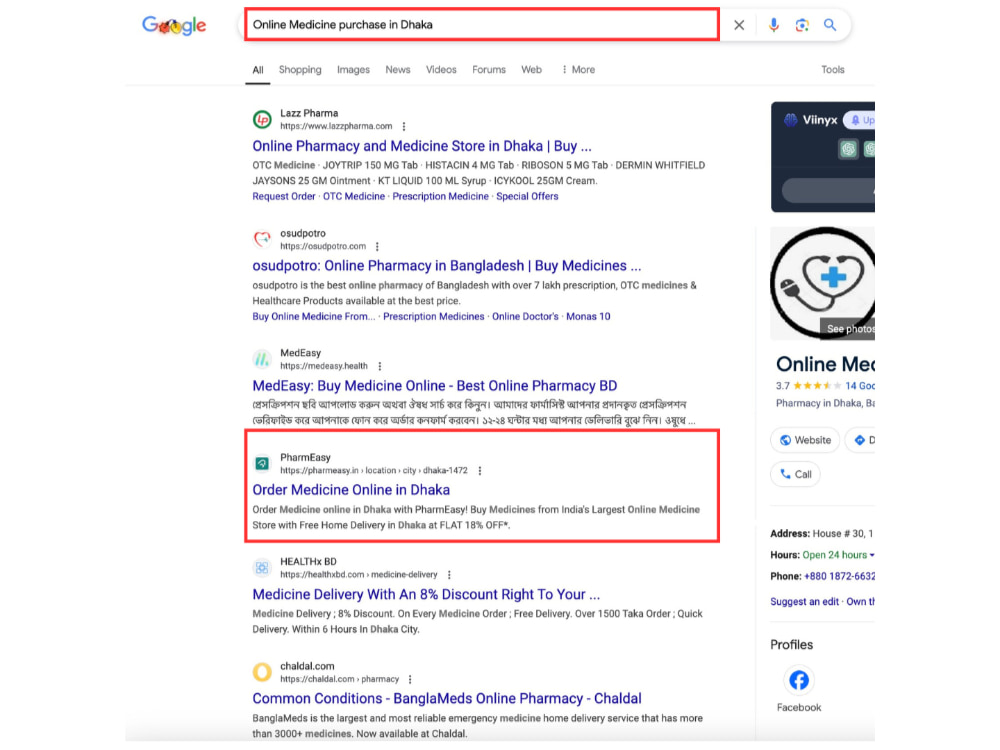Expand the More search options menu
The width and height of the screenshot is (1000, 750).
tap(578, 70)
